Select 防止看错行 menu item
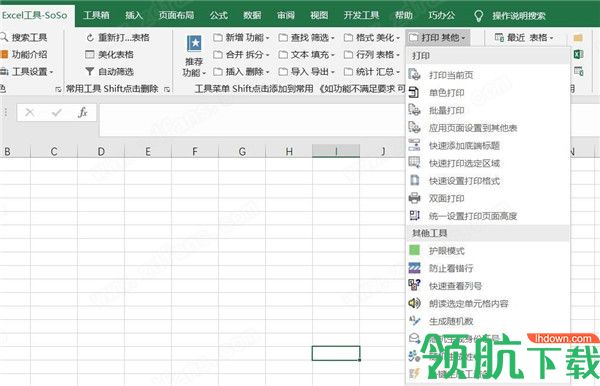 488,268
